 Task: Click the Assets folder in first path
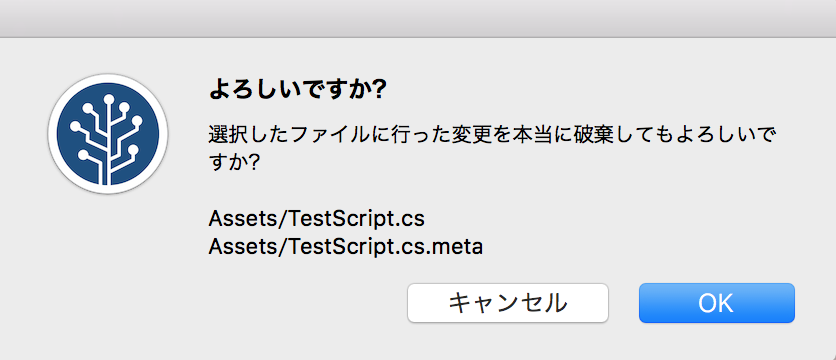click(x=245, y=219)
